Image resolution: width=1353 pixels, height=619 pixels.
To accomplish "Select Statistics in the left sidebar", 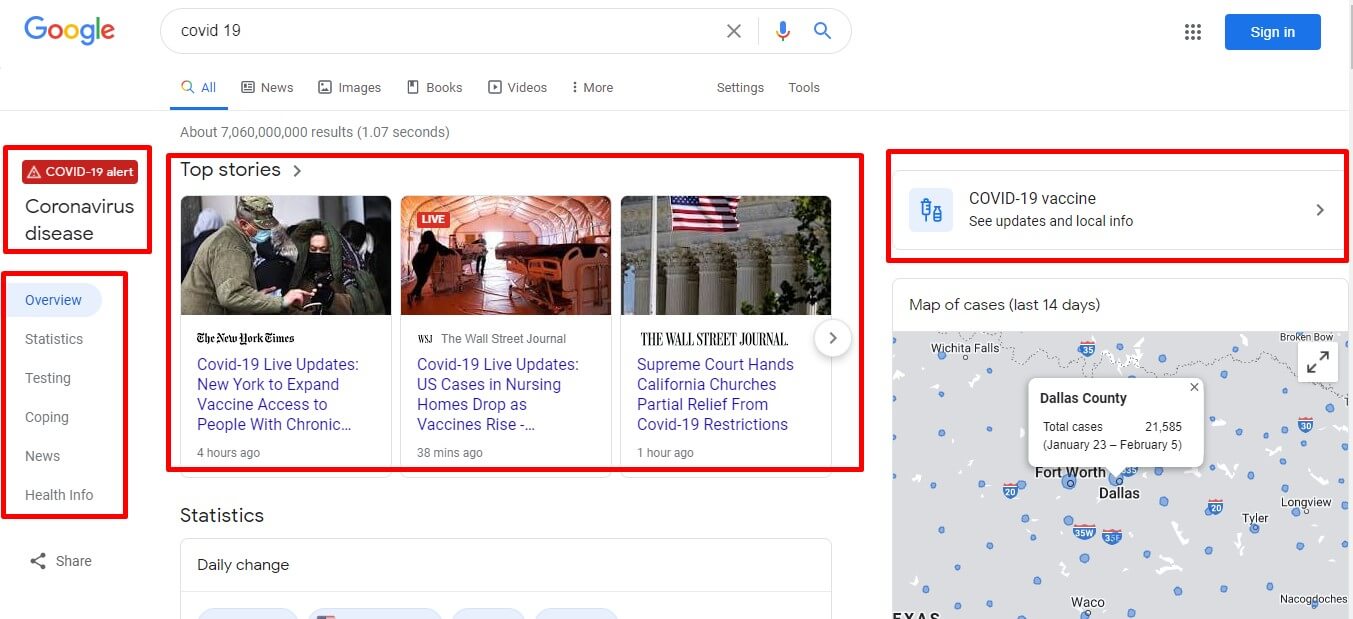I will [54, 339].
